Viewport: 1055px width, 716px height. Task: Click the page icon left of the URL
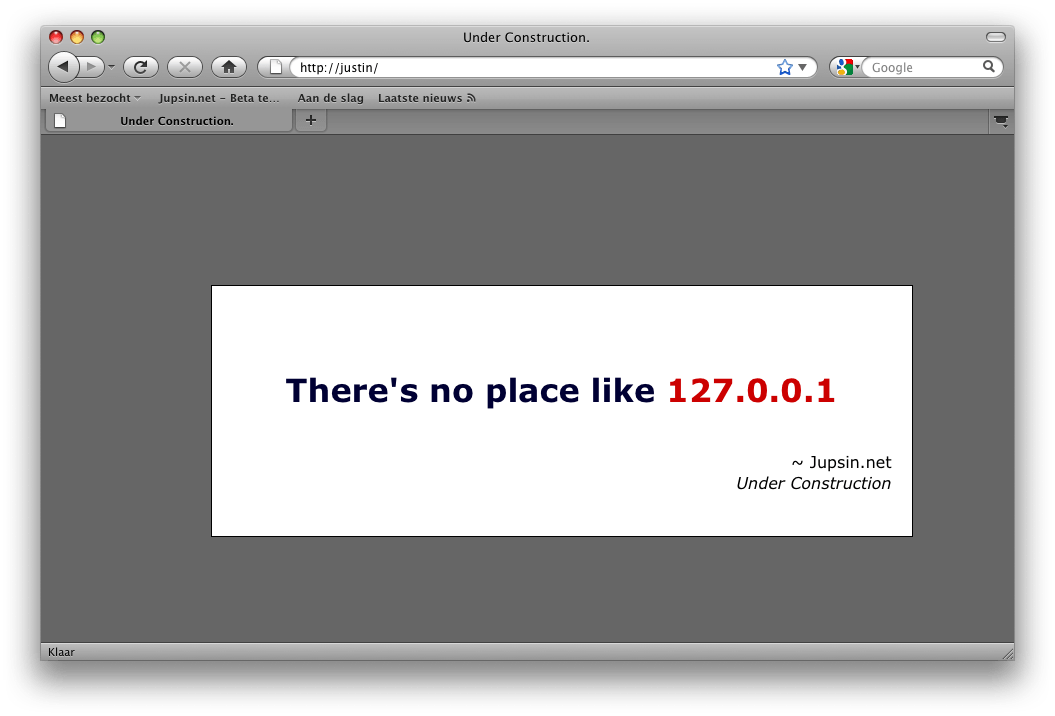pos(276,67)
